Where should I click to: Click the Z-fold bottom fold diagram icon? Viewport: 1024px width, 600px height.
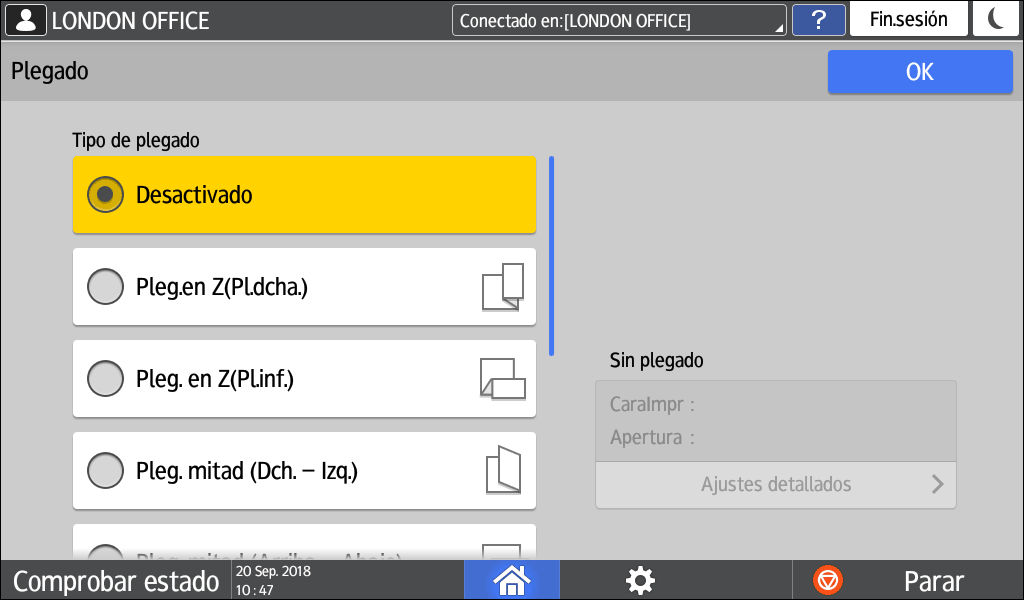click(503, 379)
